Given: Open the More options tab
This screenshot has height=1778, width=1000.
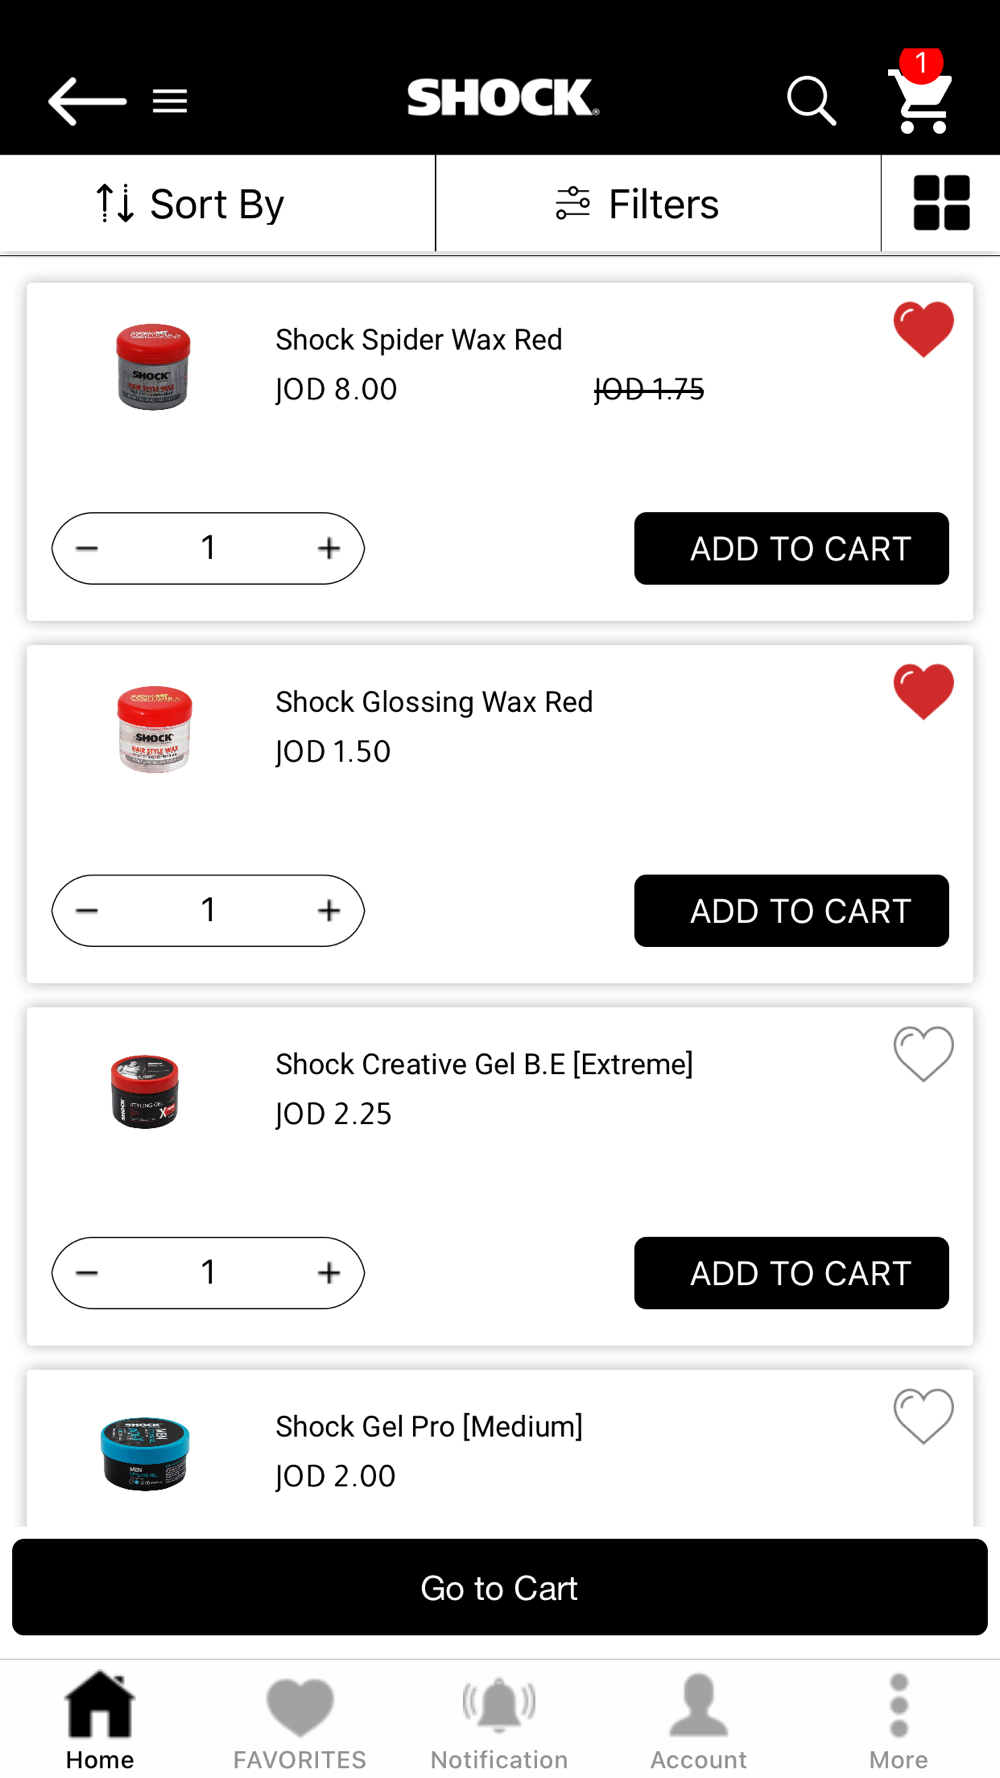Looking at the screenshot, I should pyautogui.click(x=898, y=1720).
